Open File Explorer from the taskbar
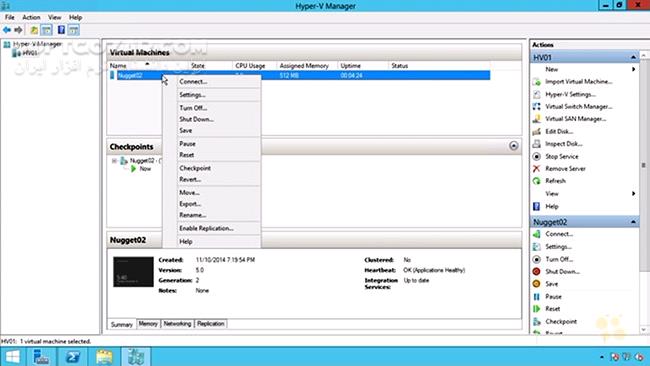The image size is (650, 366). (x=104, y=356)
